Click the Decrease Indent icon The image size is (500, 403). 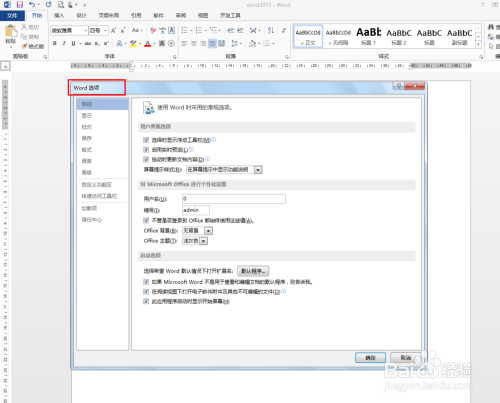231,30
